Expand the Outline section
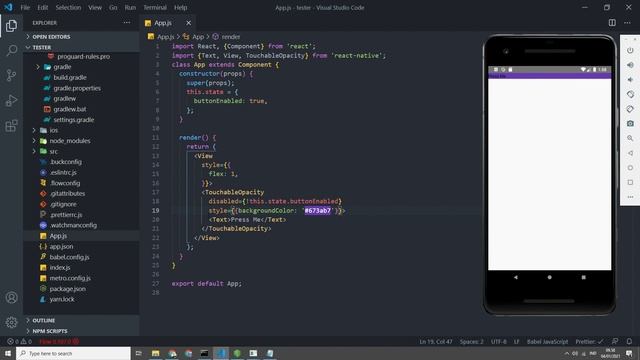 pyautogui.click(x=81, y=320)
